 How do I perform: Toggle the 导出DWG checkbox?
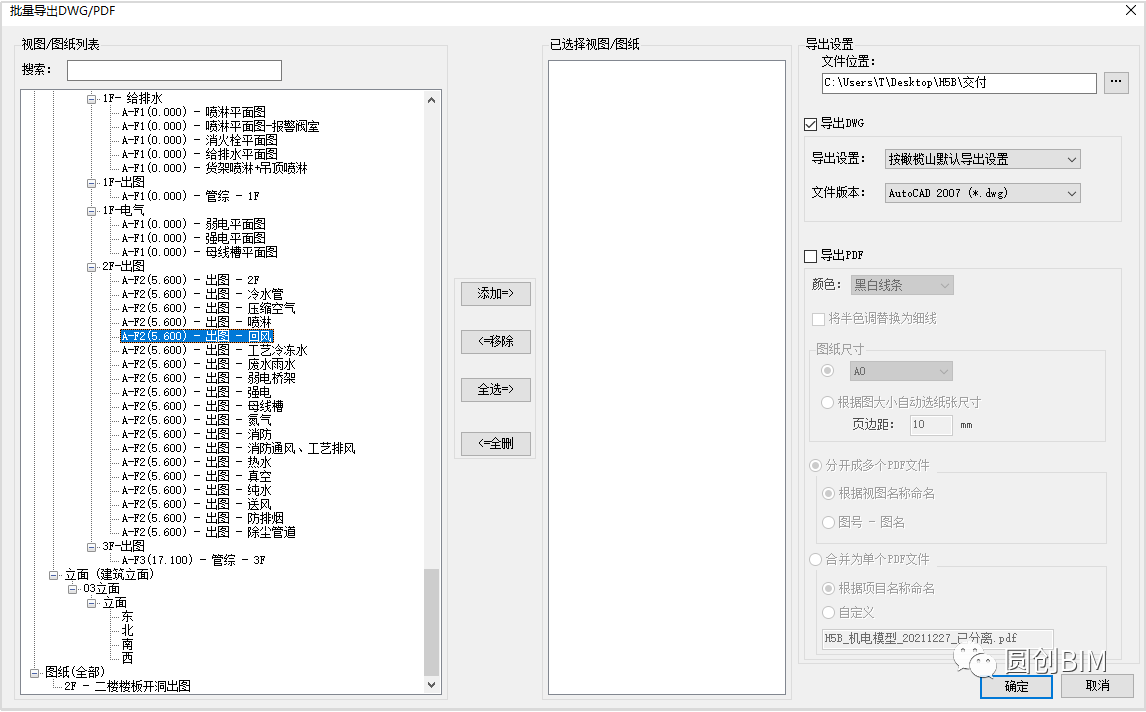(x=810, y=124)
